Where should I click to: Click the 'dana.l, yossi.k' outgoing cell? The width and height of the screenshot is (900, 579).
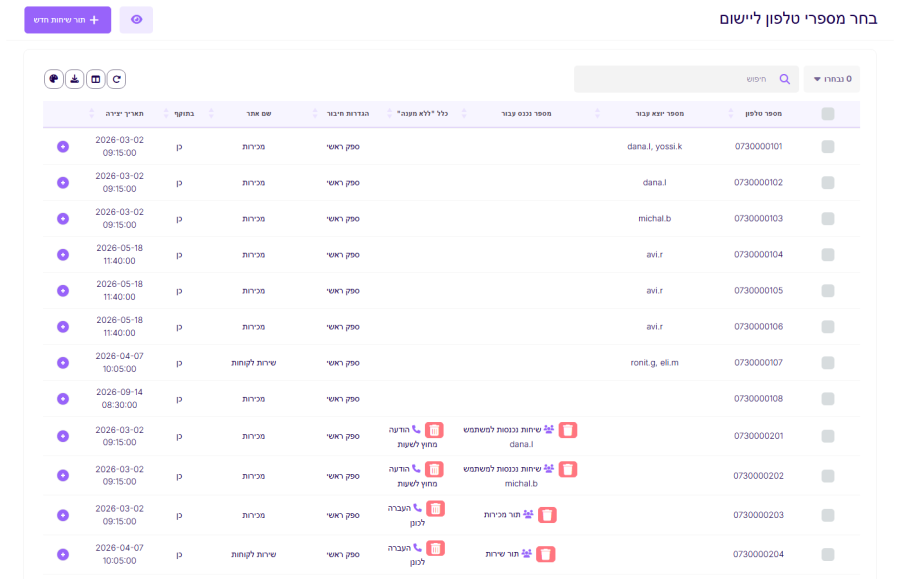(654, 146)
